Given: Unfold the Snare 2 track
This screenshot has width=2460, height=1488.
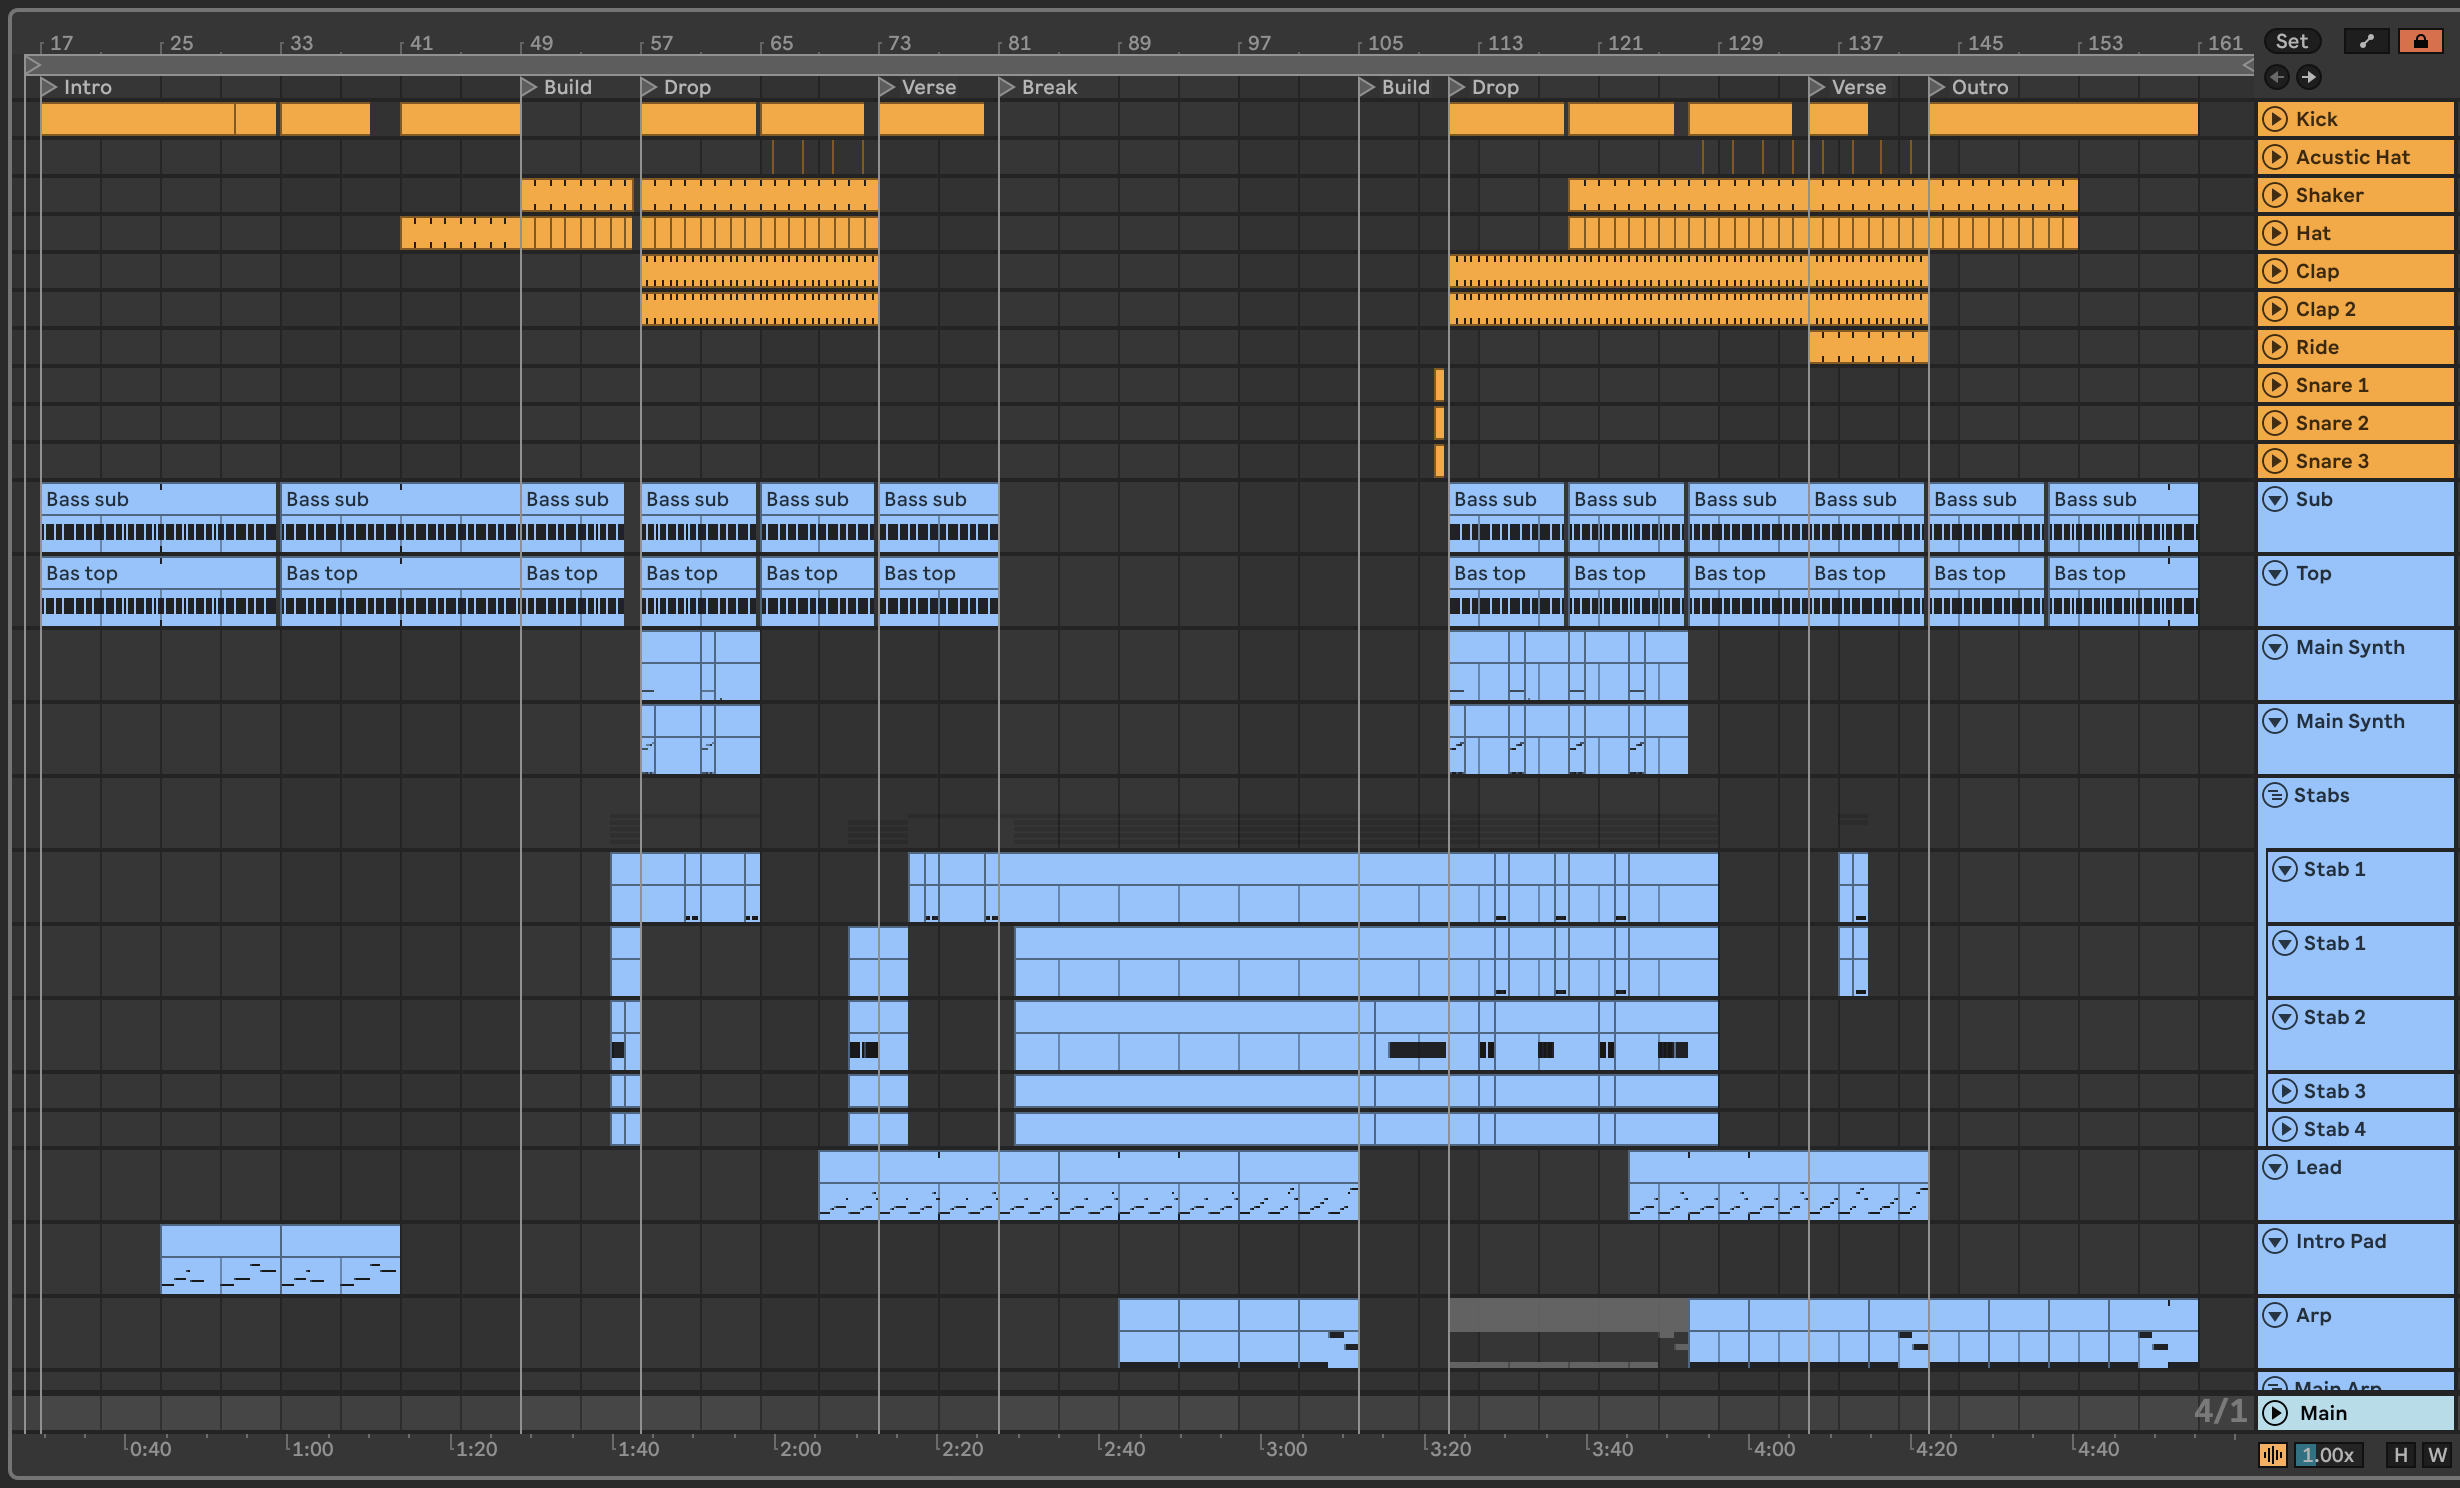Looking at the screenshot, I should point(2275,423).
